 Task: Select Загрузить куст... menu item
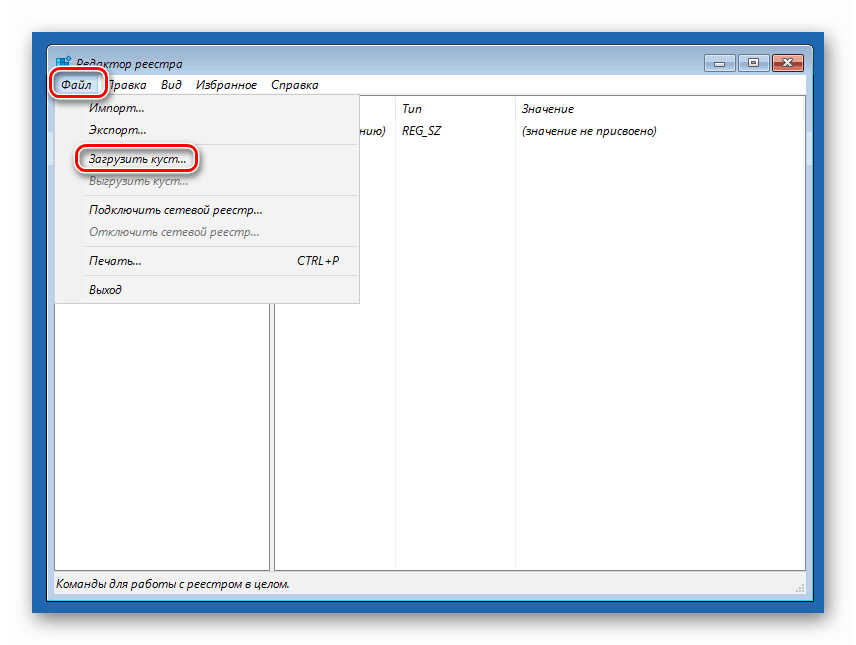click(207, 159)
